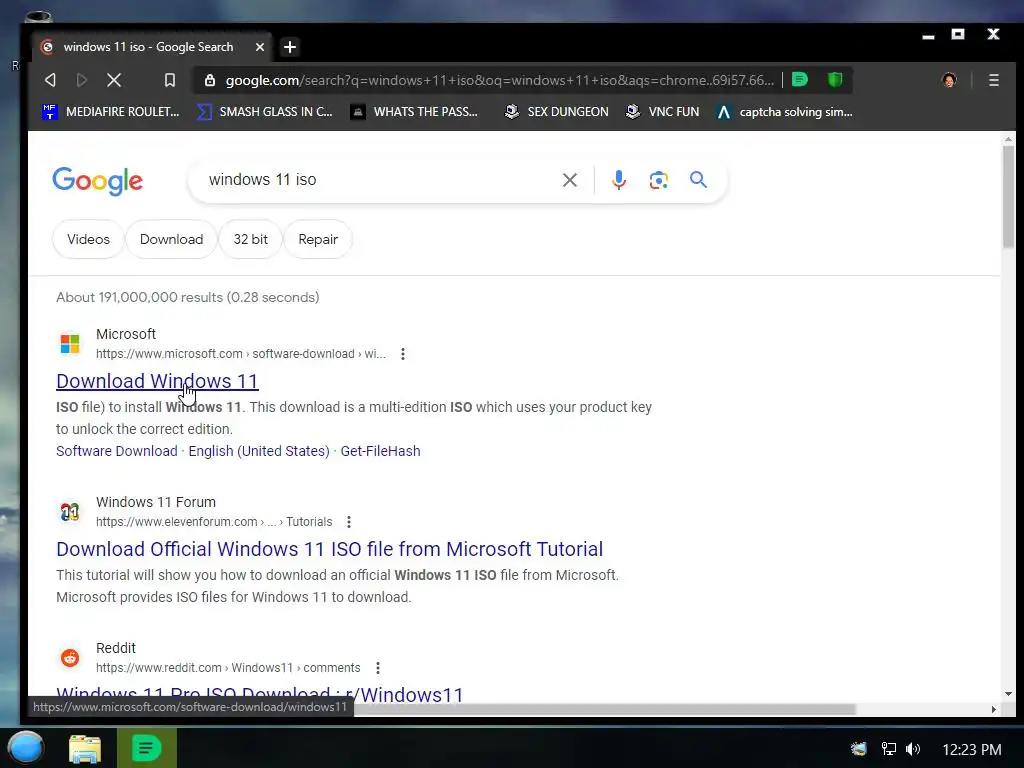Open English (United States) sublink

259,451
